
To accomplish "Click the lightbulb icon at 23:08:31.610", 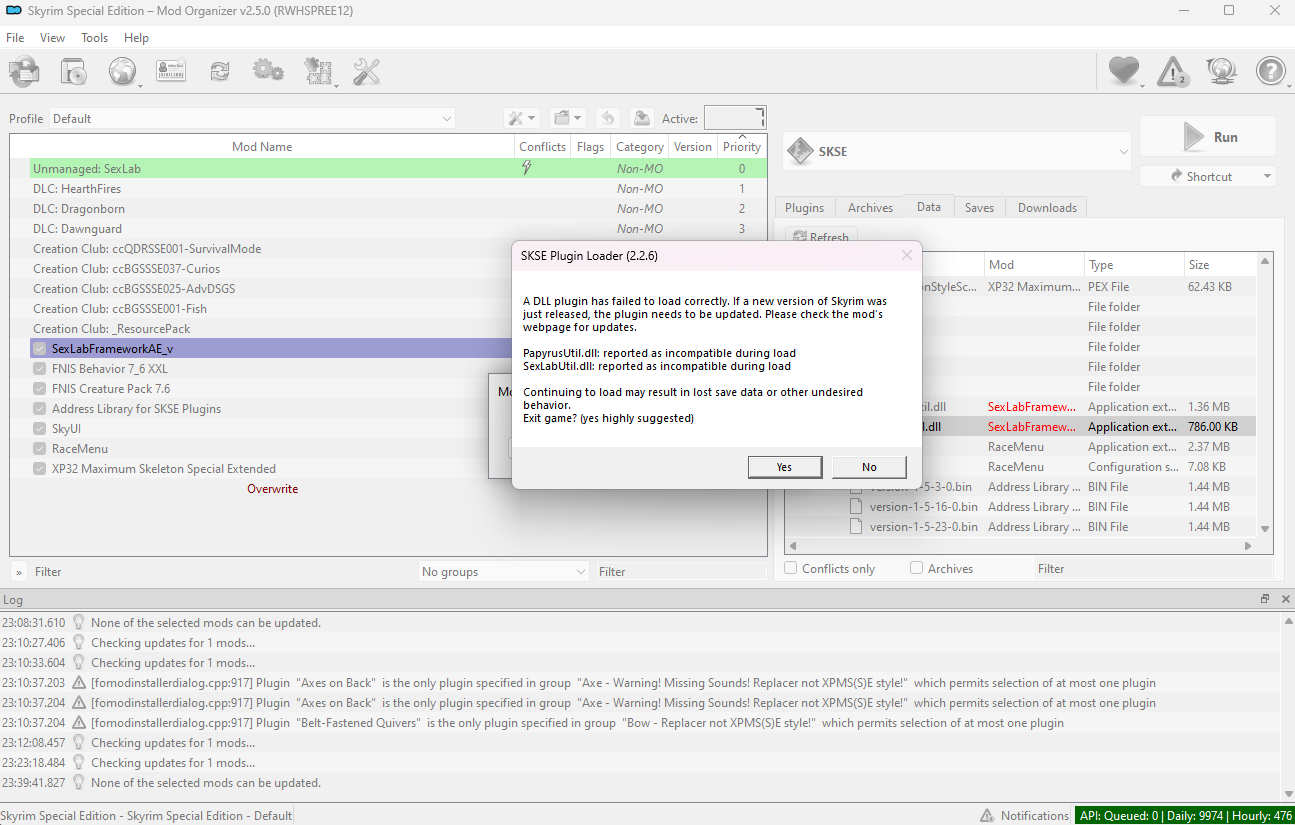I will 79,622.
